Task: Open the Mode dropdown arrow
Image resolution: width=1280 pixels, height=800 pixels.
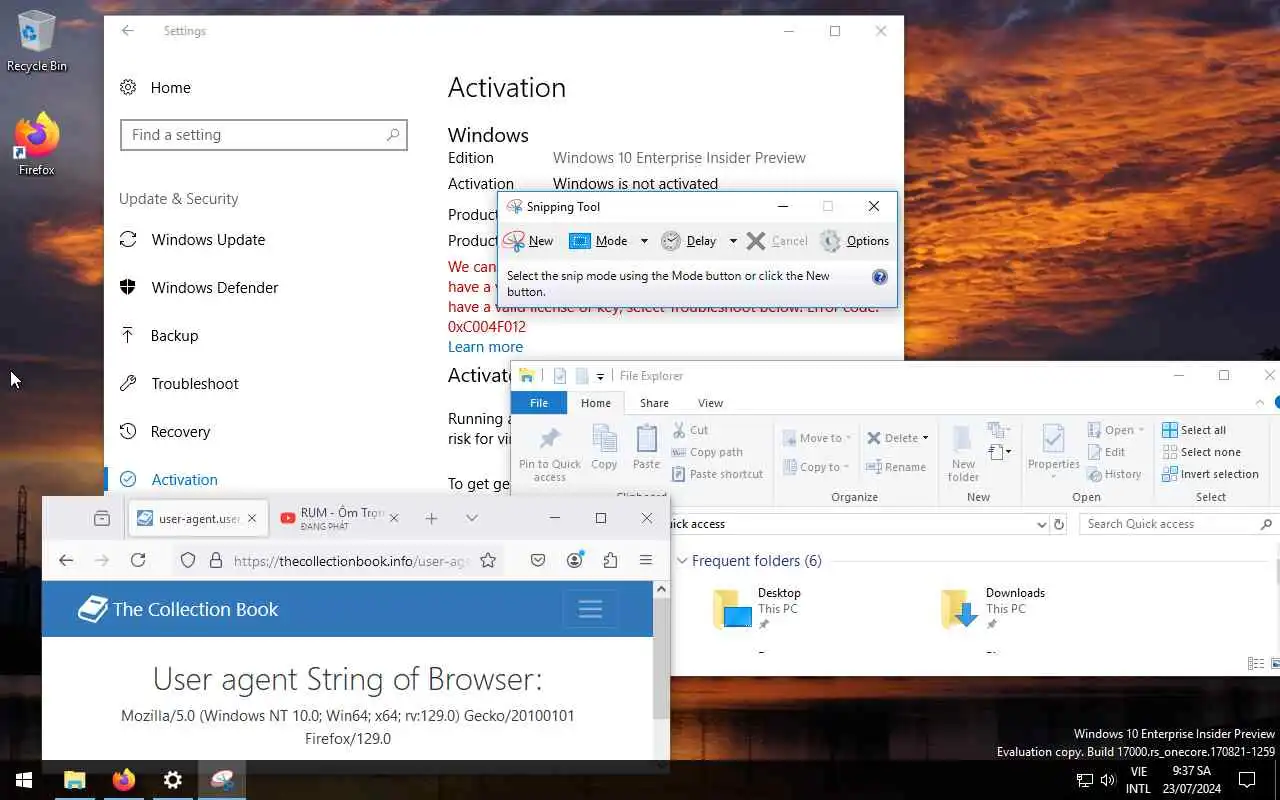Action: click(x=644, y=241)
